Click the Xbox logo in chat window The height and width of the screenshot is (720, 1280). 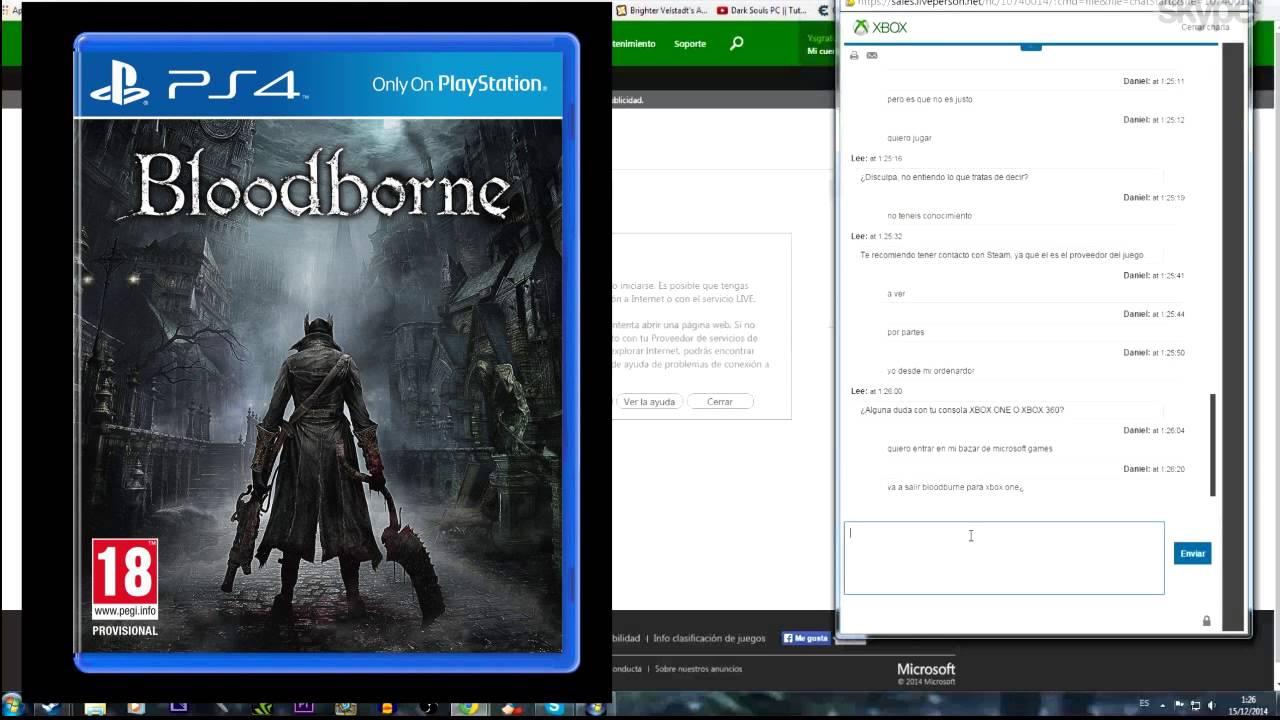point(880,28)
